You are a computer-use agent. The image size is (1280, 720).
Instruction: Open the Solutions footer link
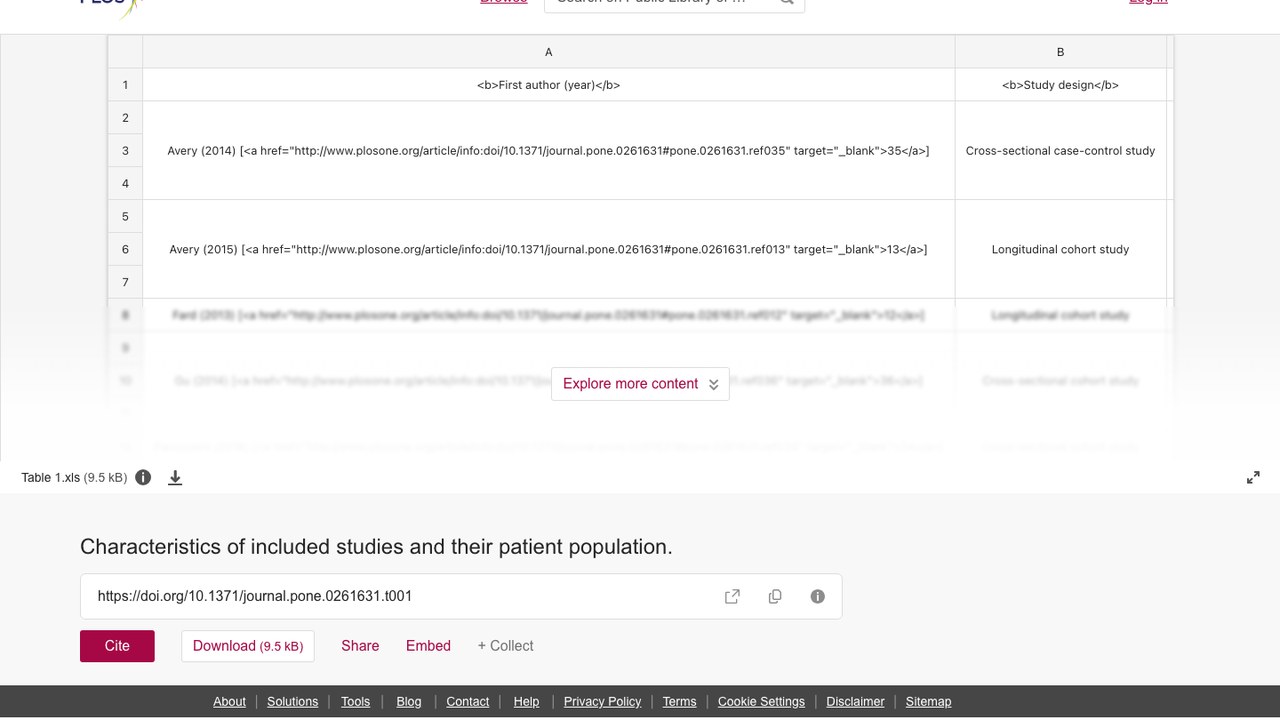coord(292,702)
